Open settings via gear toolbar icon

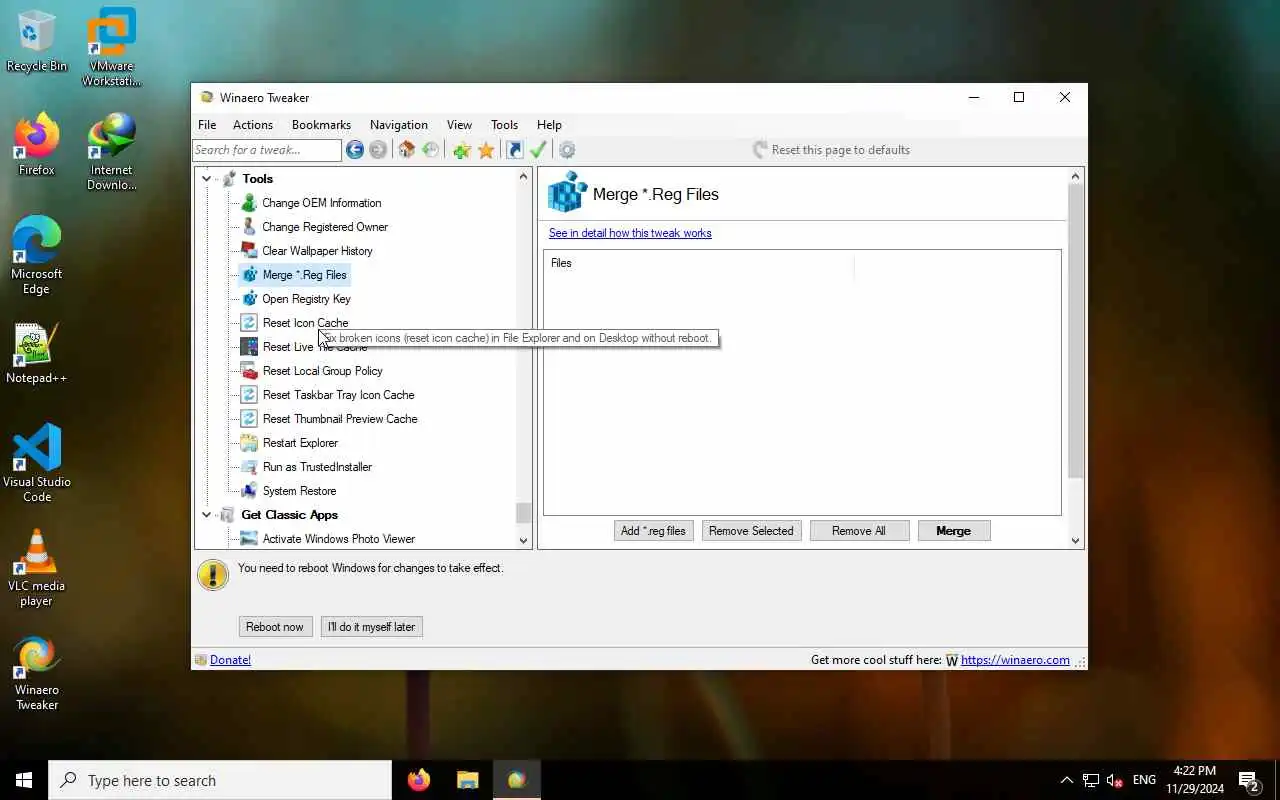point(567,150)
